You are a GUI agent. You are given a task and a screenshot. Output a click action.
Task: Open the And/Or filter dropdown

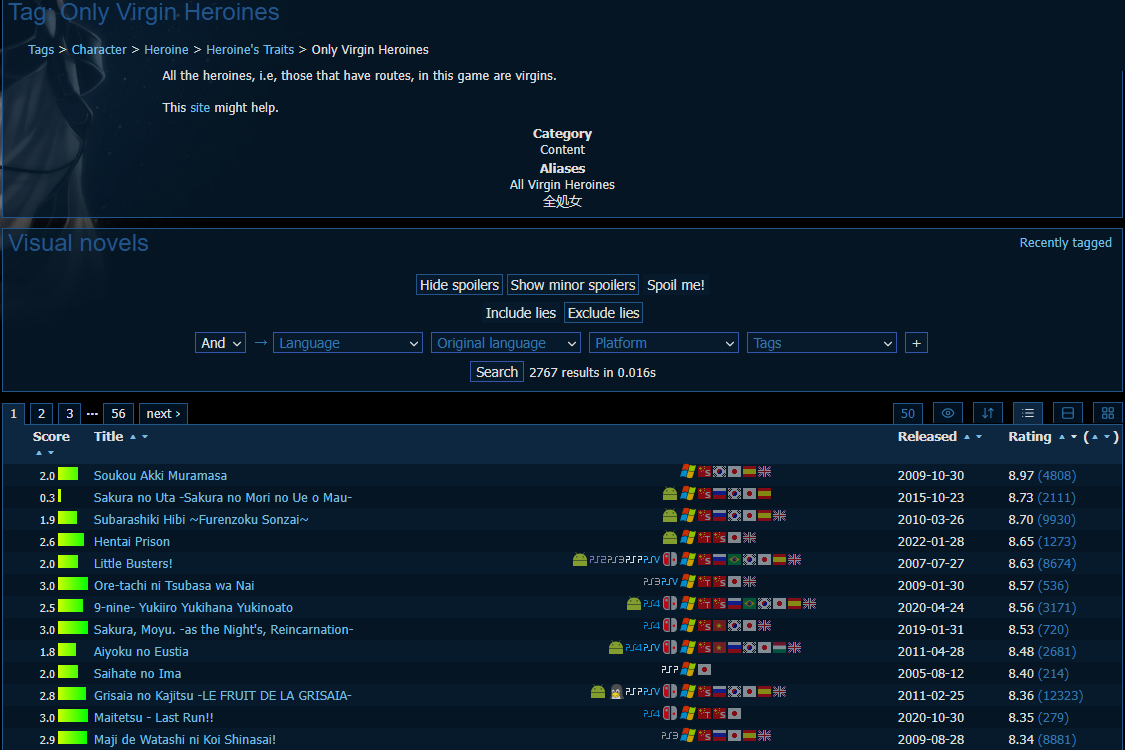click(220, 343)
